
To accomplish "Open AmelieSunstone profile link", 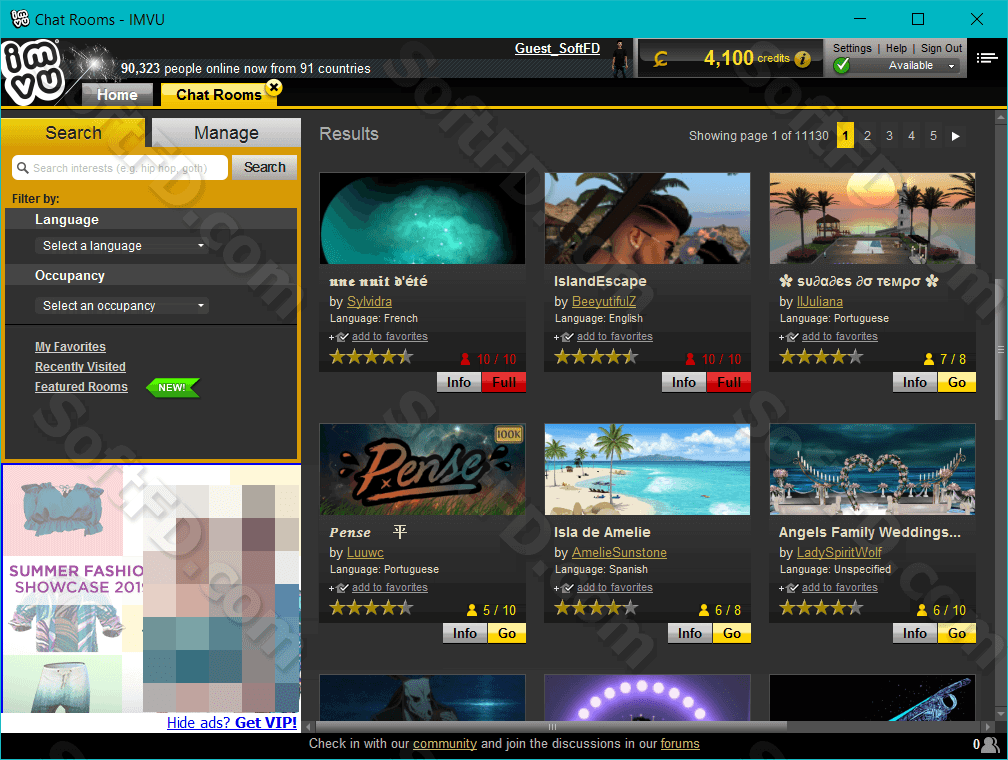I will (619, 552).
